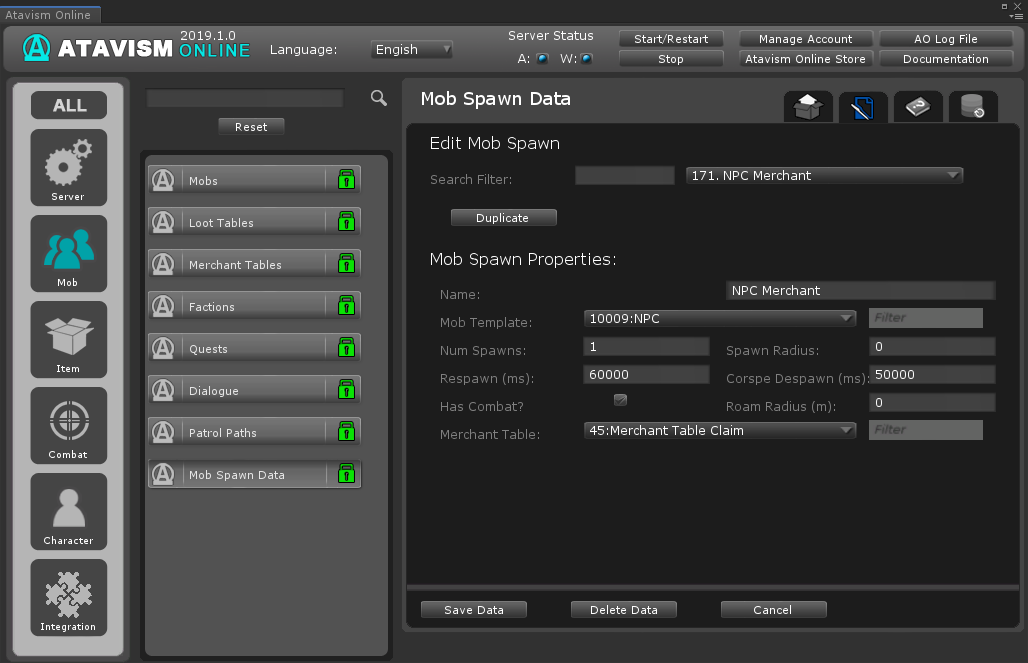The width and height of the screenshot is (1028, 663).
Task: Click the Respawn (ms) input field
Action: tap(646, 375)
